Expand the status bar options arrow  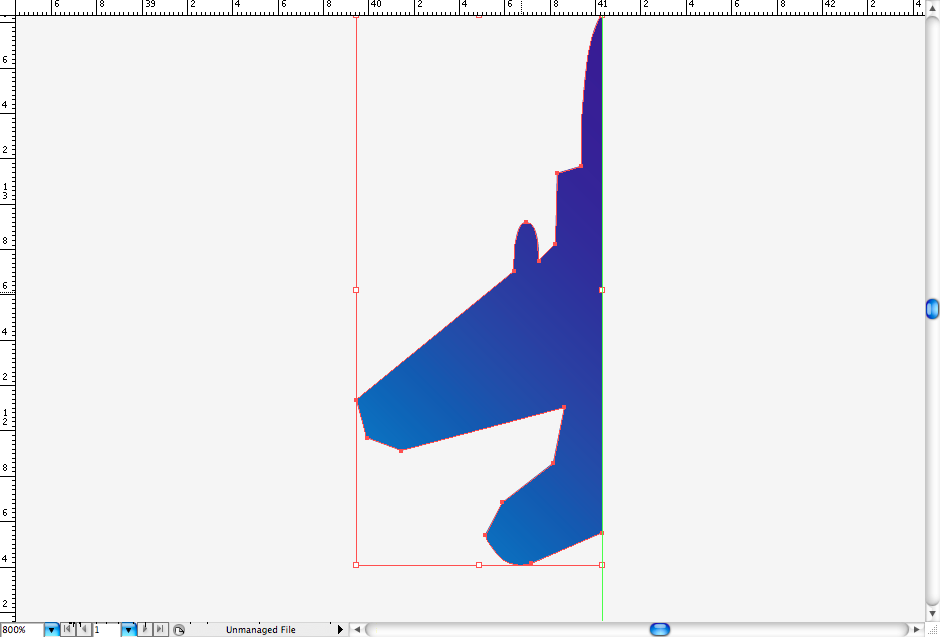[x=340, y=630]
